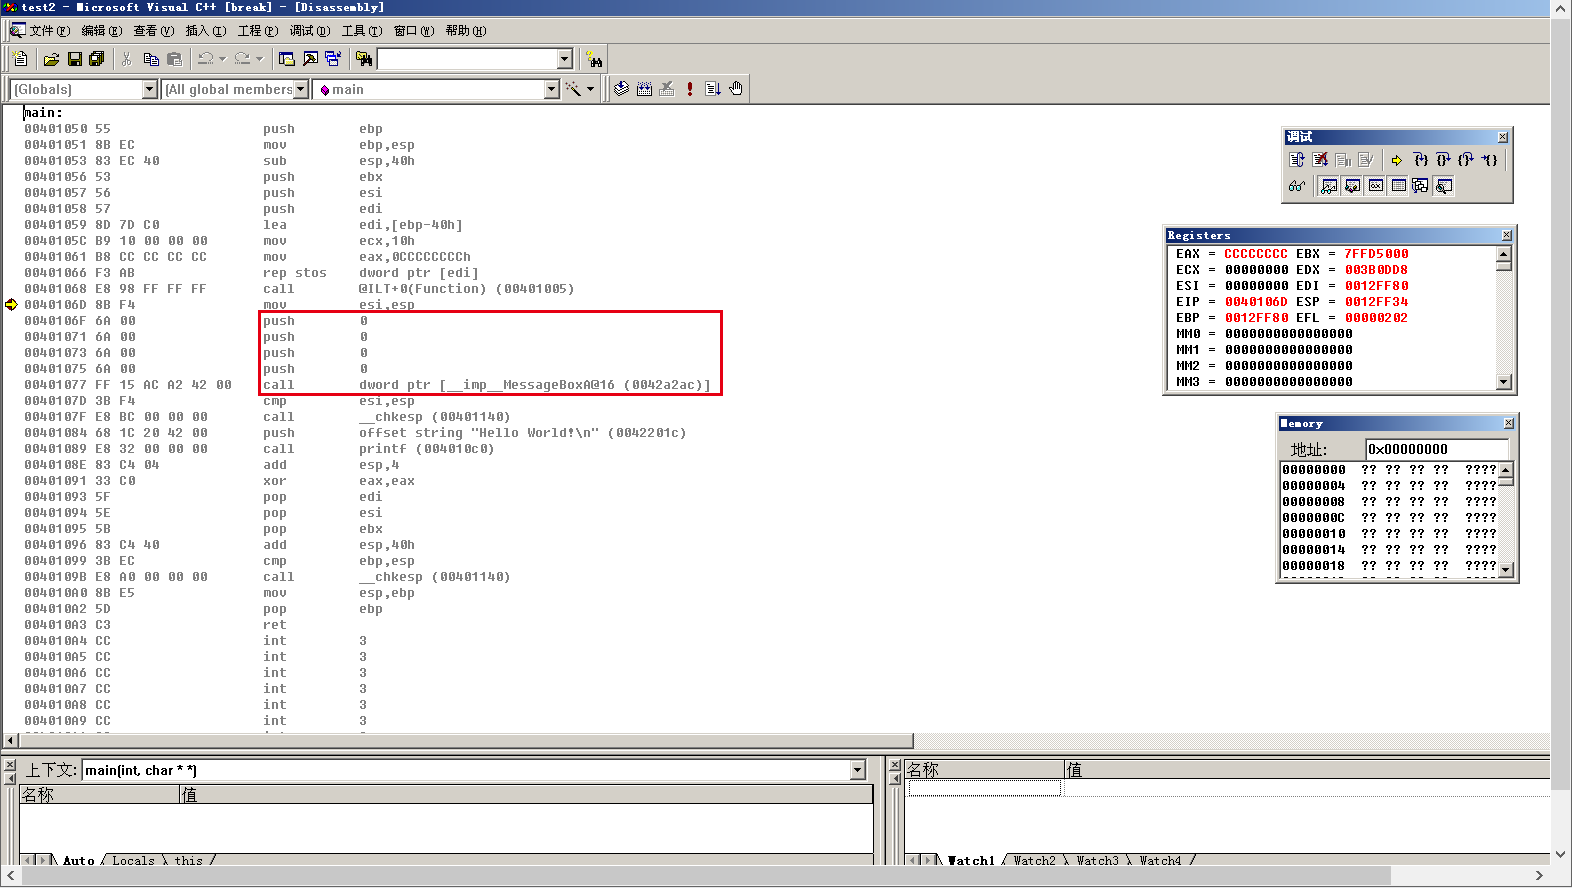Click the Redo arrow icon
The height and width of the screenshot is (888, 1573).
(242, 59)
